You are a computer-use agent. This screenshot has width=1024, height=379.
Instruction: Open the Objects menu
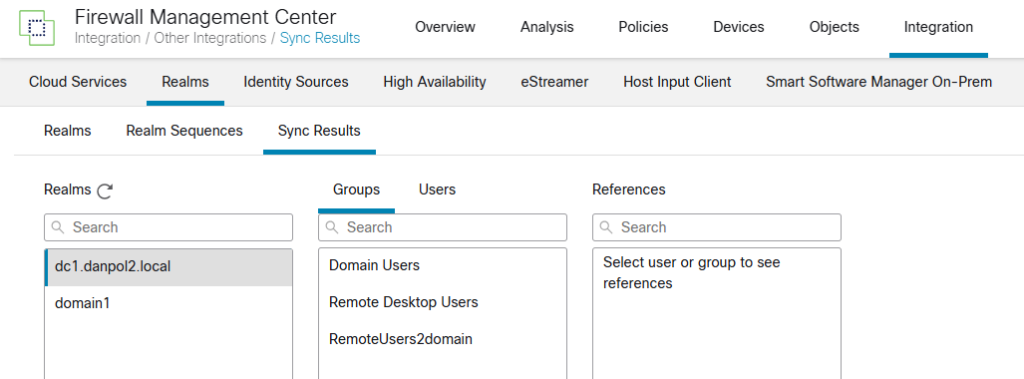[x=834, y=27]
